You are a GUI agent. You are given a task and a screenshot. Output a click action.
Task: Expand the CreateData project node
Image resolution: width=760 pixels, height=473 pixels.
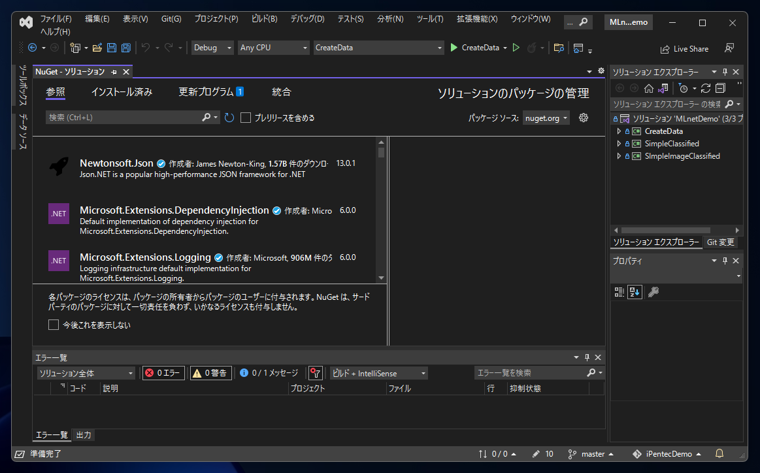pos(618,131)
